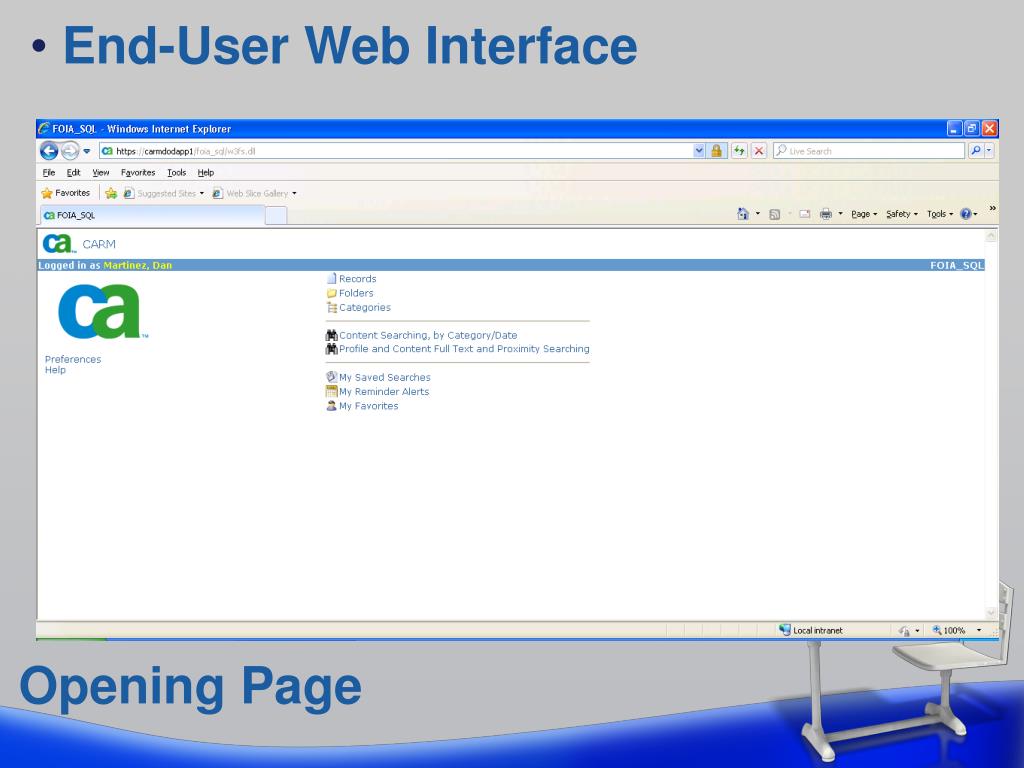Open the zoom level dropdown arrow
This screenshot has width=1024, height=768.
(978, 630)
